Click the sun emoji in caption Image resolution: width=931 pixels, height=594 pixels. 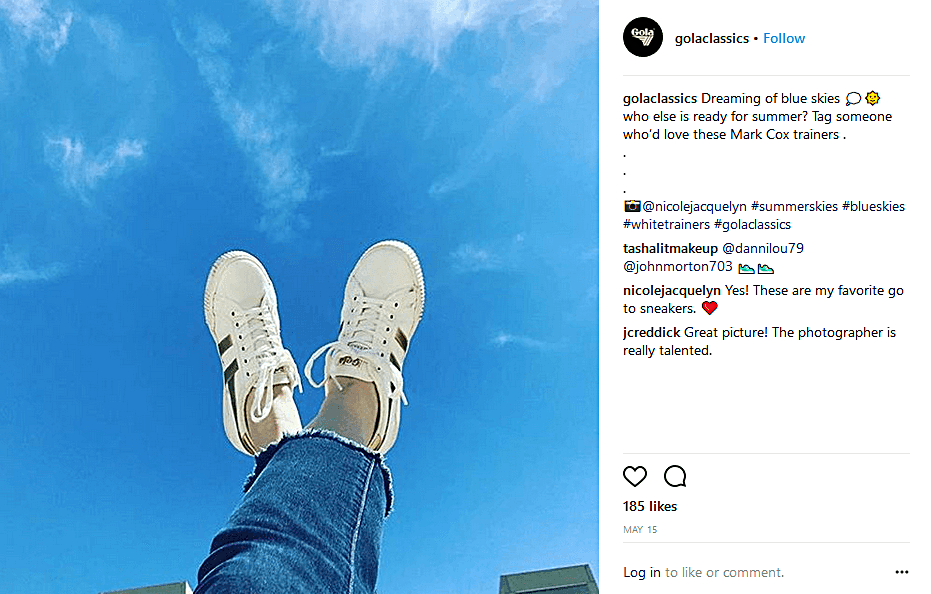pyautogui.click(x=872, y=98)
